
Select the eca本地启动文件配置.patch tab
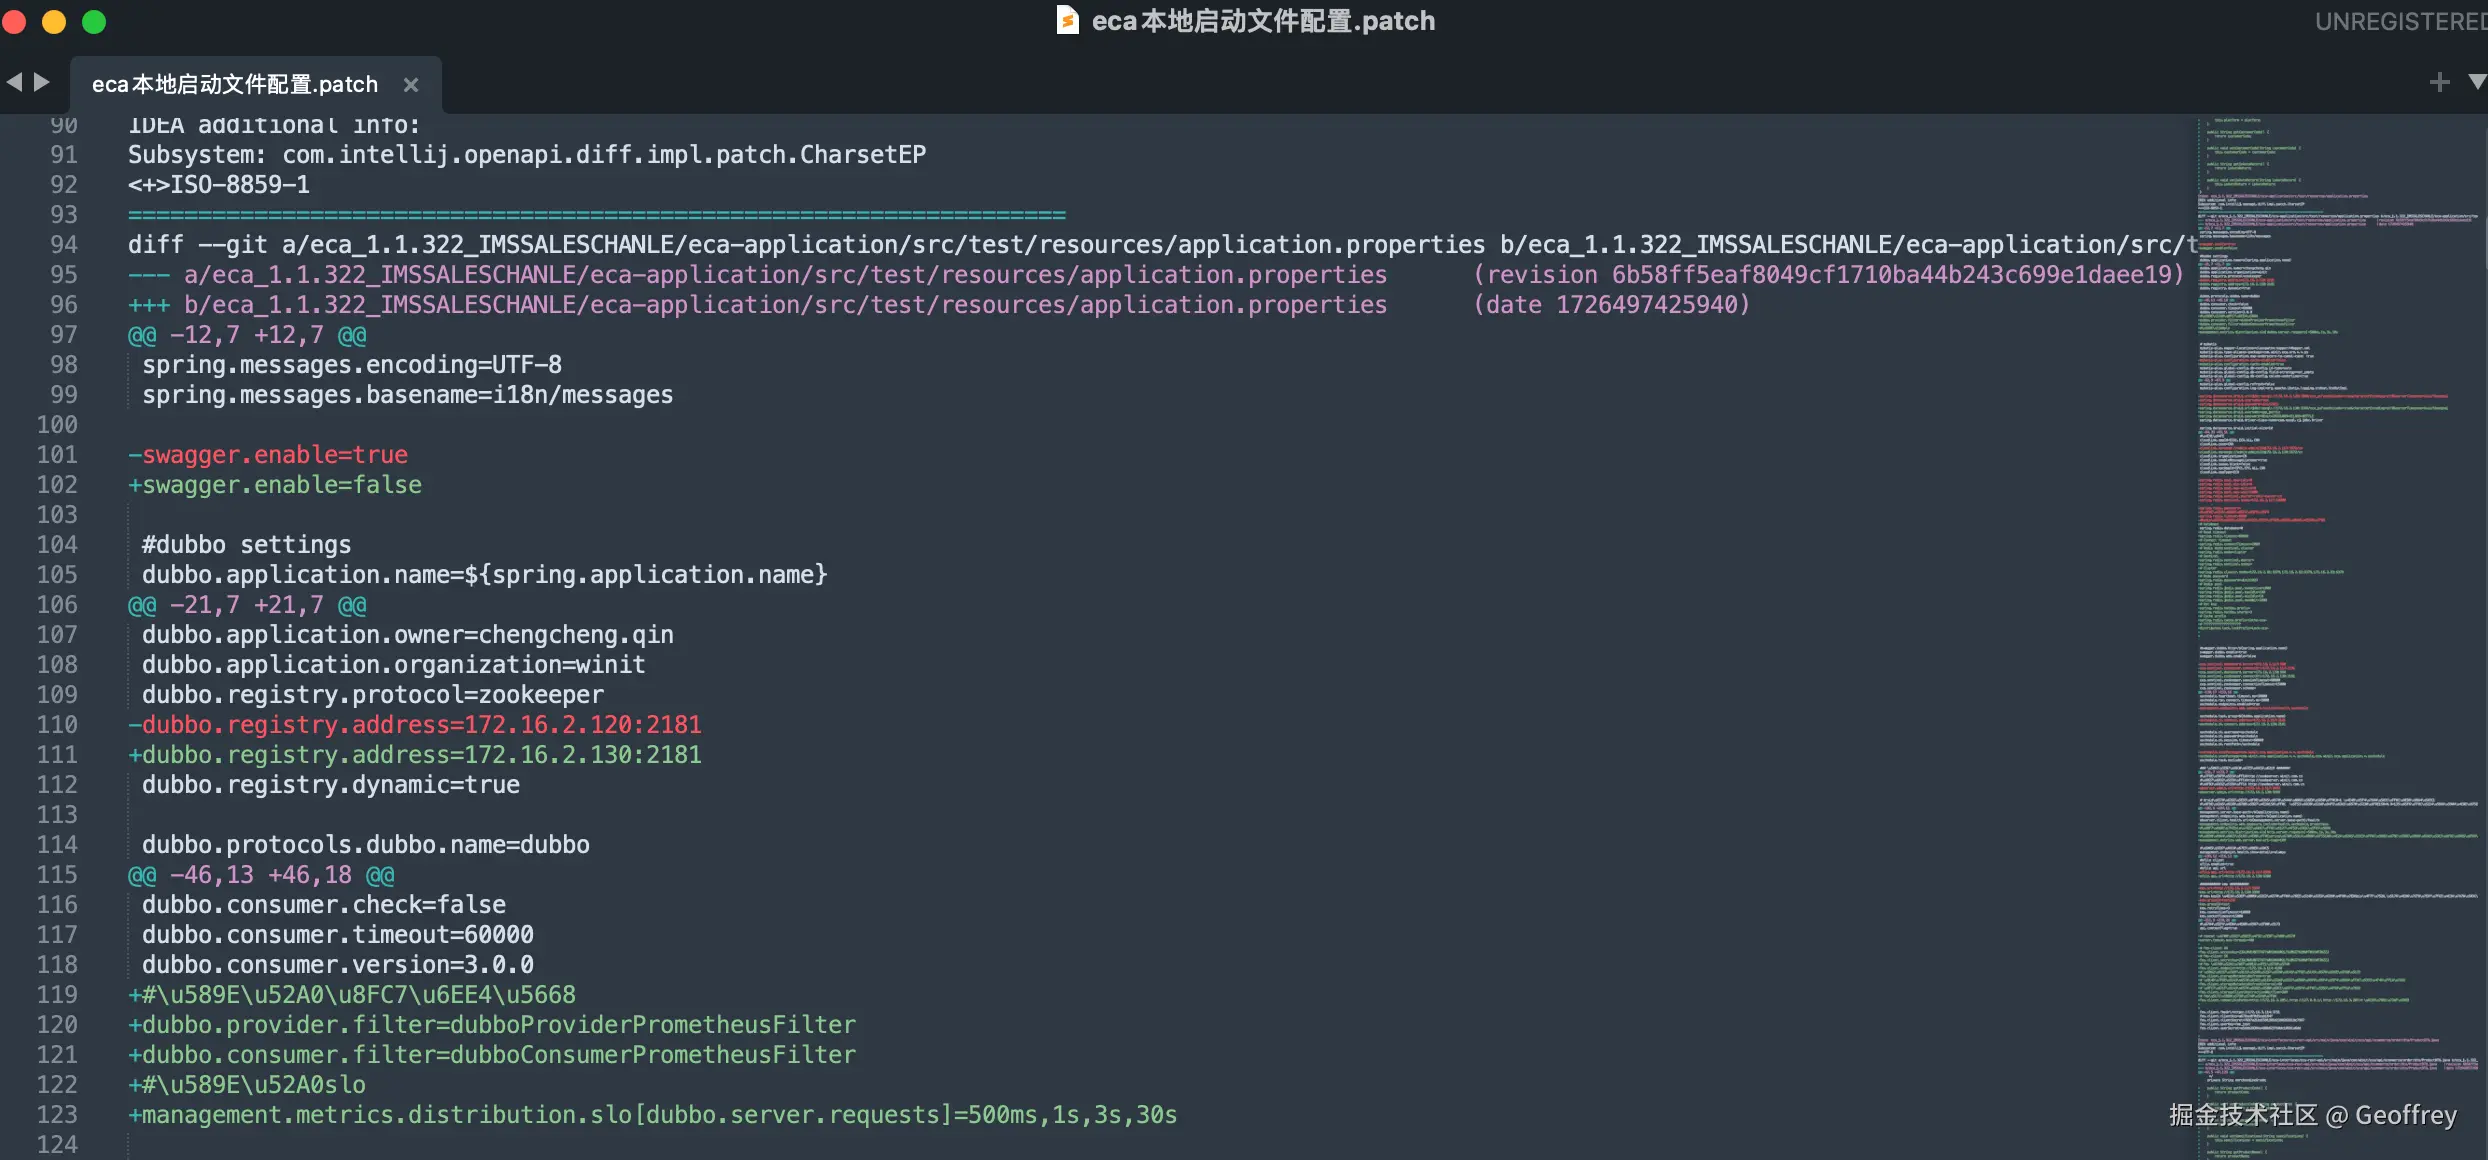click(x=235, y=85)
